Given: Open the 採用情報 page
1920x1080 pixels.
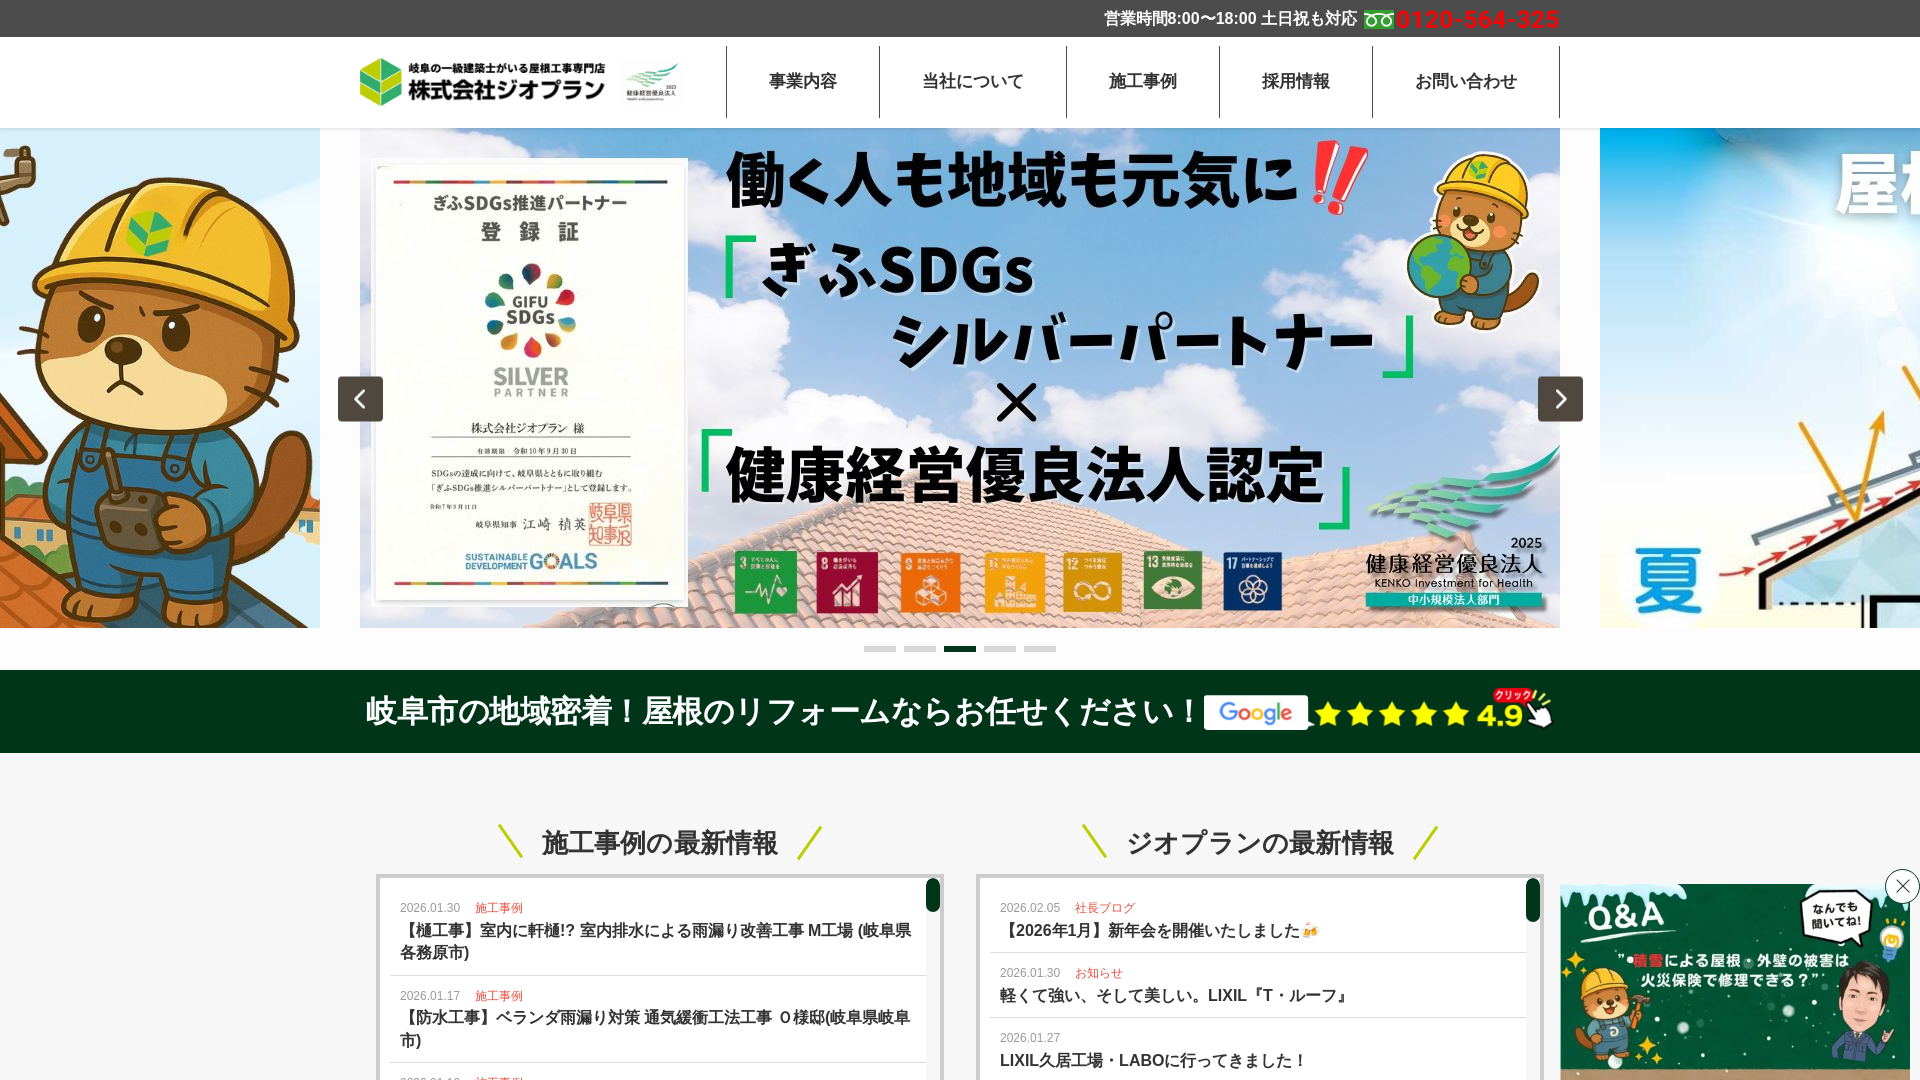Looking at the screenshot, I should [1296, 82].
